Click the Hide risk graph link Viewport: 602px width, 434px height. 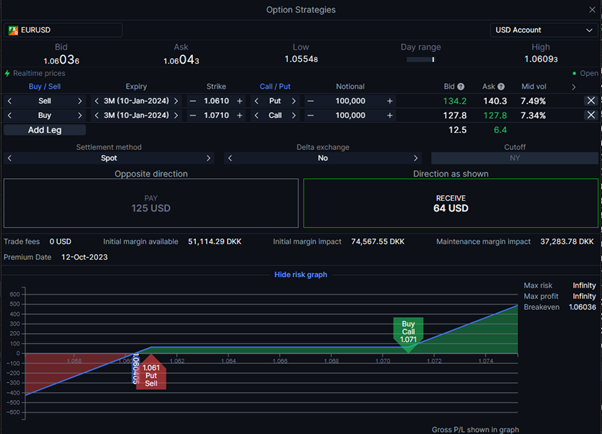coord(300,274)
